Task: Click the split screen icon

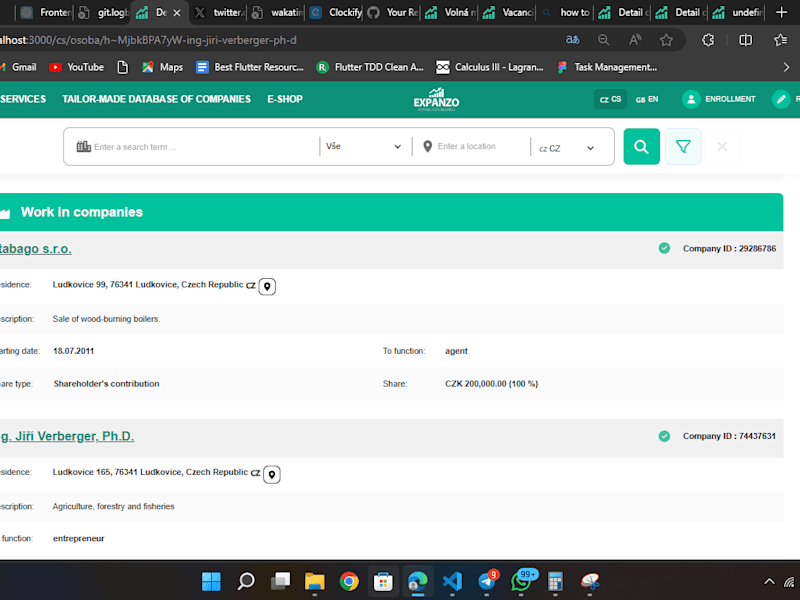Action: pyautogui.click(x=745, y=40)
